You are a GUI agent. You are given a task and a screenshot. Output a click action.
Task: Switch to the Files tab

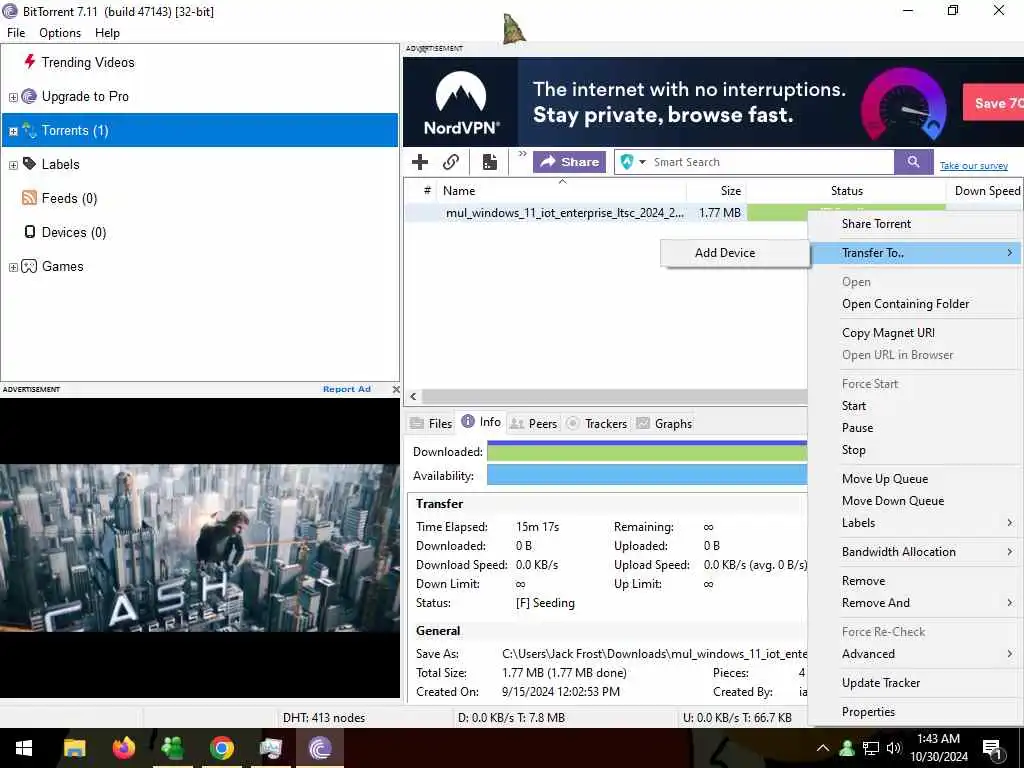pos(431,423)
